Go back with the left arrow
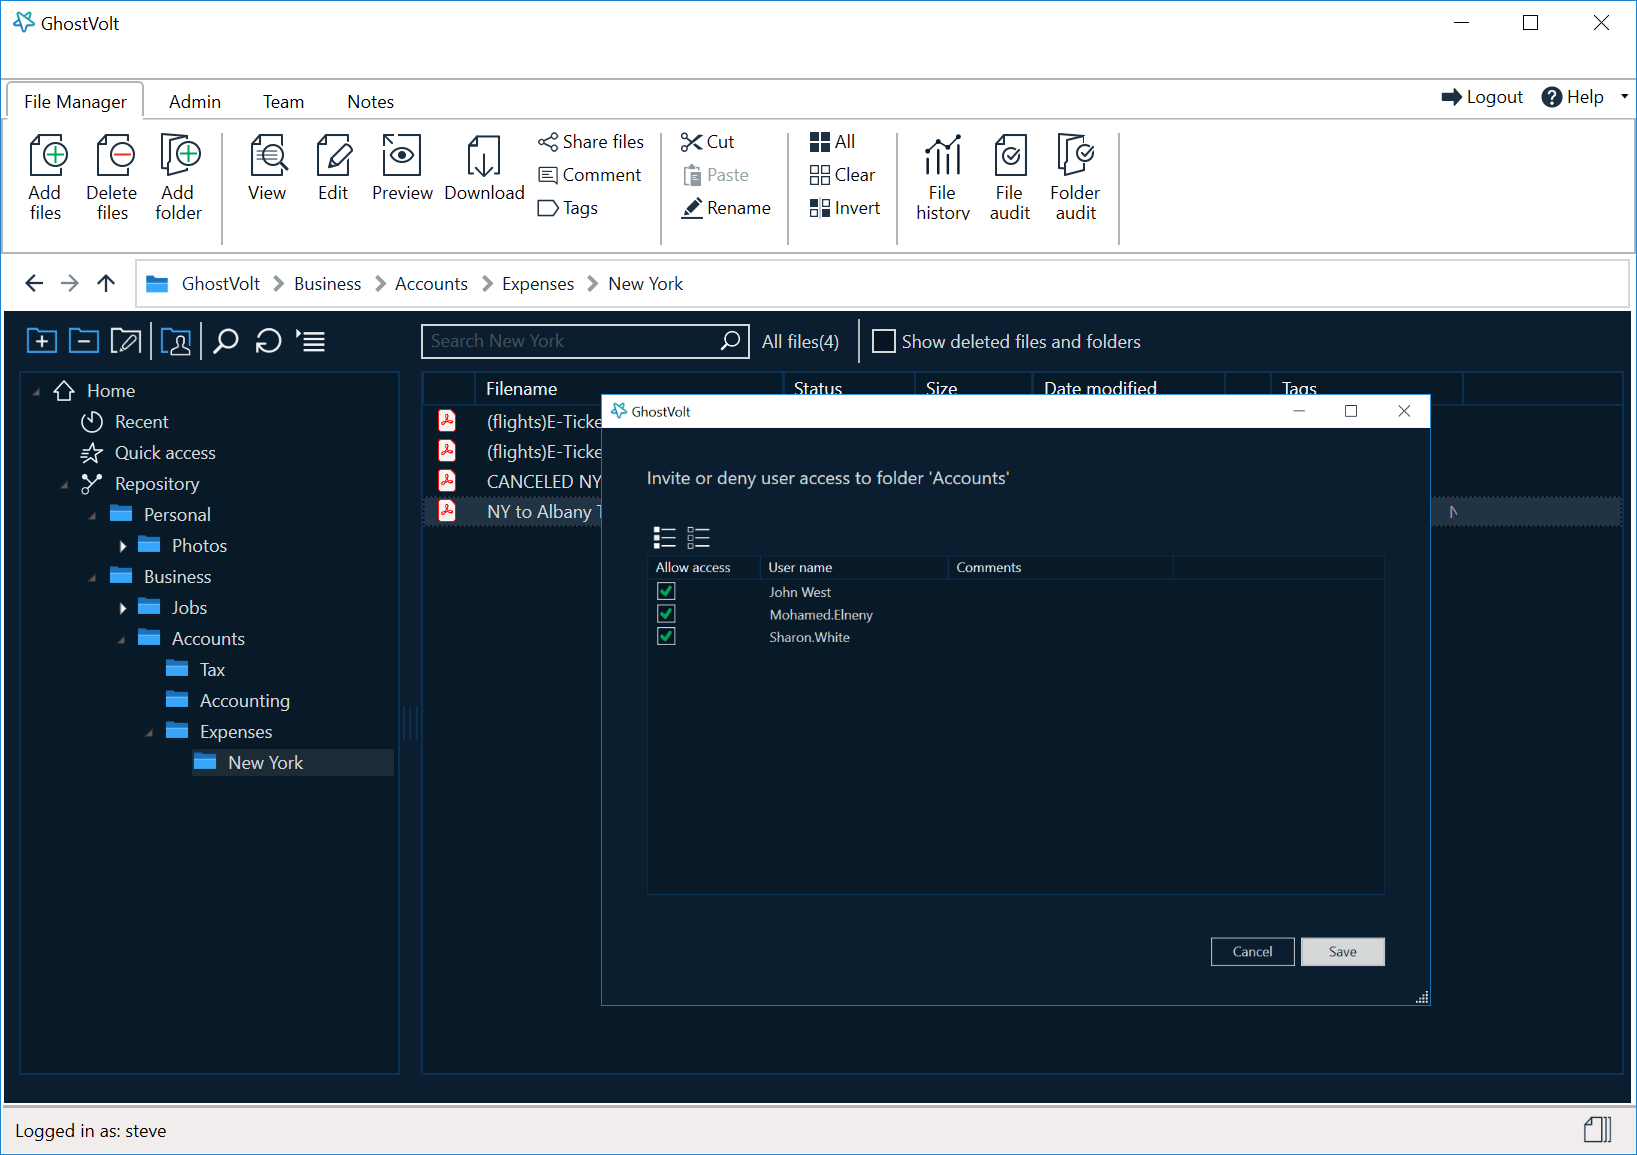Image resolution: width=1637 pixels, height=1155 pixels. pos(34,283)
